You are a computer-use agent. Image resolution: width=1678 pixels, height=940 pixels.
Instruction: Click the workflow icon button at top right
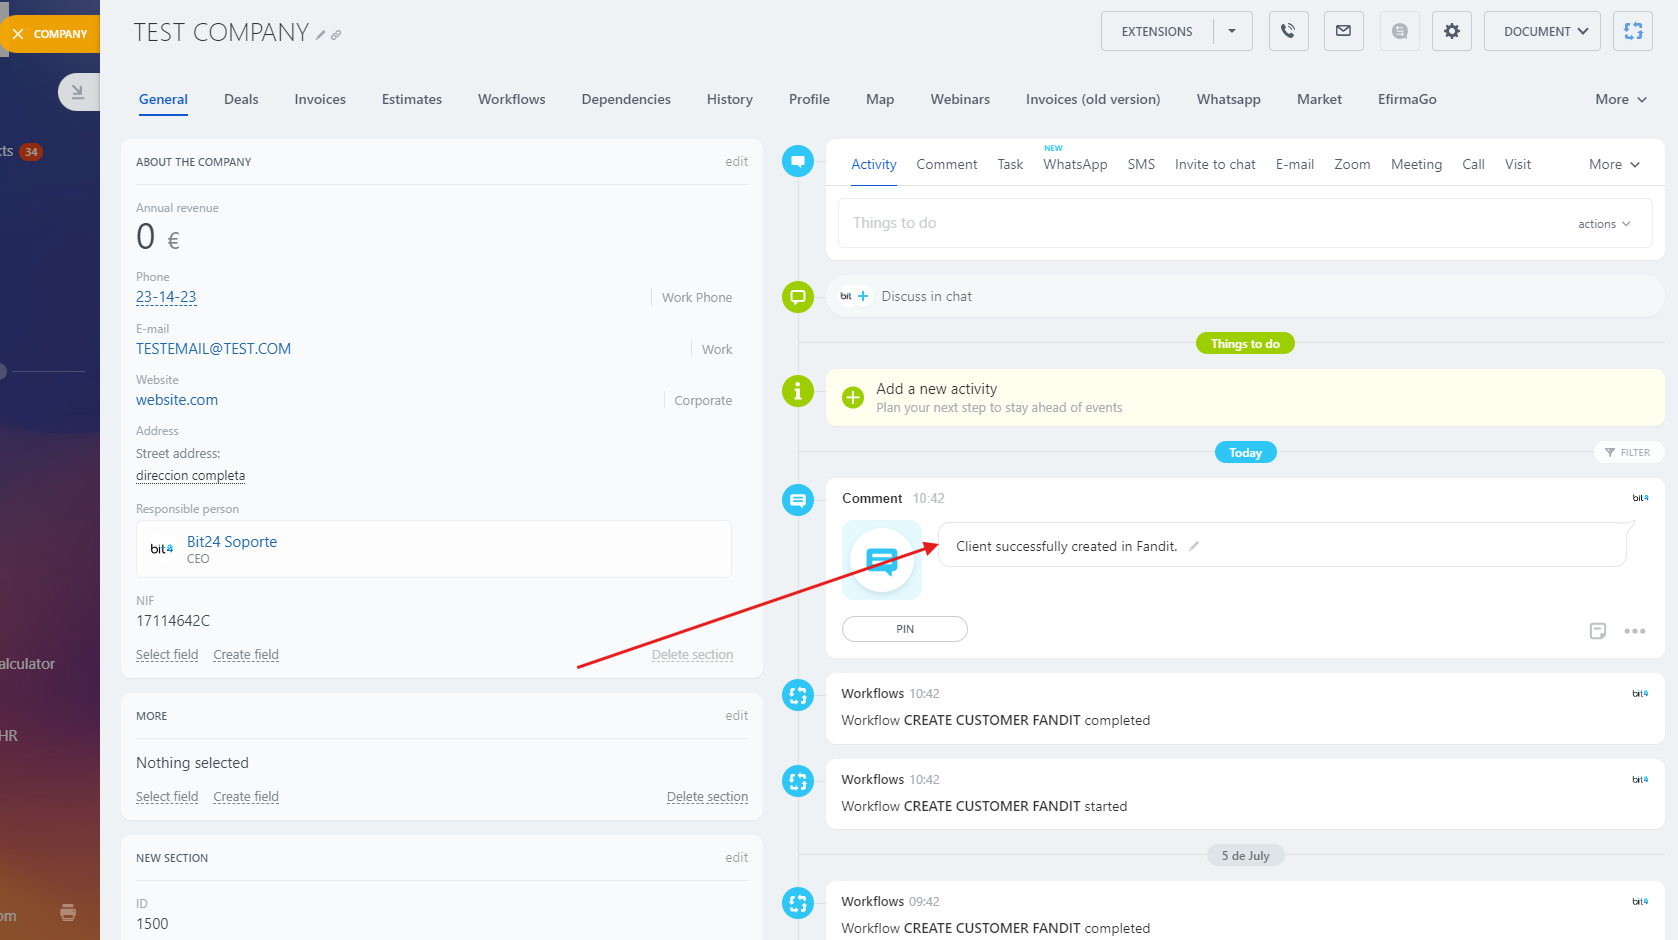click(x=1632, y=31)
